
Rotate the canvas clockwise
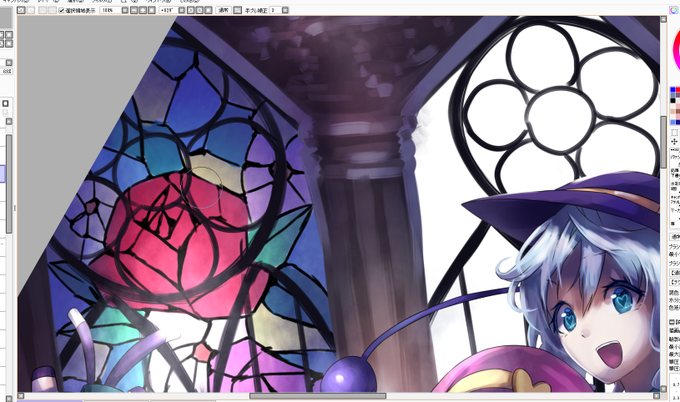[199, 10]
